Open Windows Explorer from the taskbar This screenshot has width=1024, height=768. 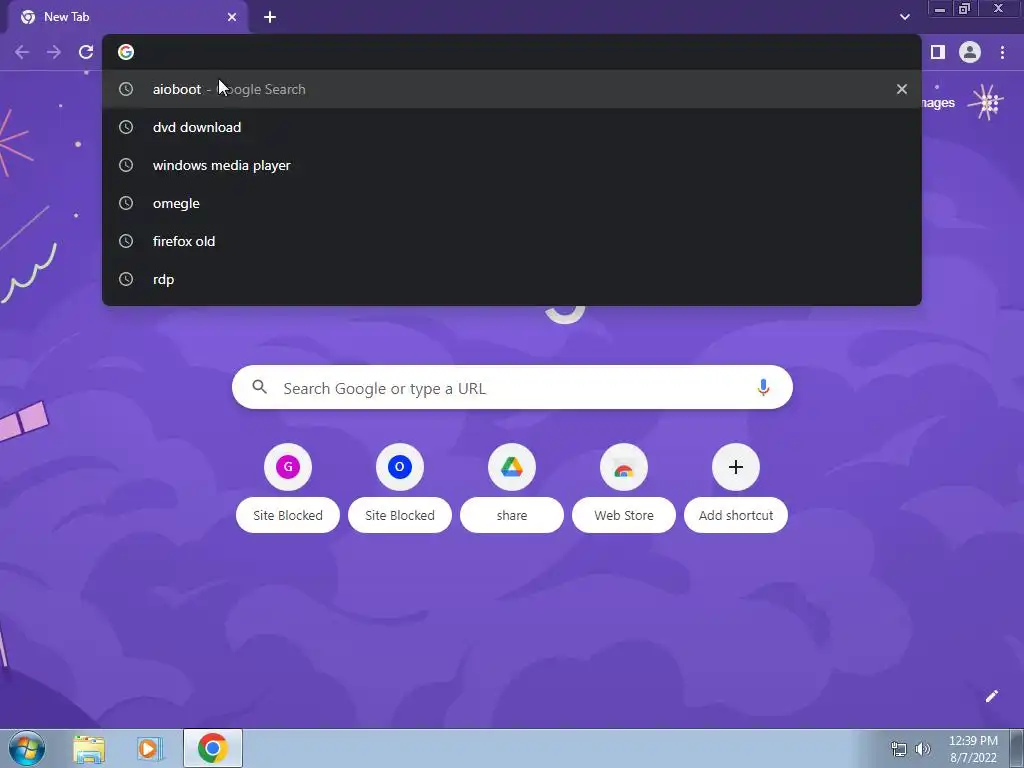tap(89, 749)
